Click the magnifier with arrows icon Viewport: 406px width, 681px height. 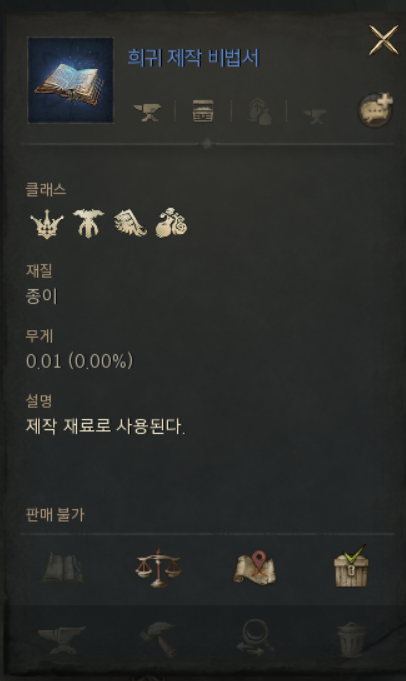click(255, 638)
